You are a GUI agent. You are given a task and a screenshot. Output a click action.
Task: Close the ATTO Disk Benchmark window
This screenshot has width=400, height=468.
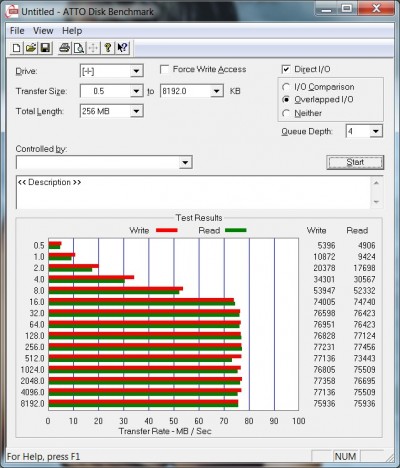[x=376, y=9]
